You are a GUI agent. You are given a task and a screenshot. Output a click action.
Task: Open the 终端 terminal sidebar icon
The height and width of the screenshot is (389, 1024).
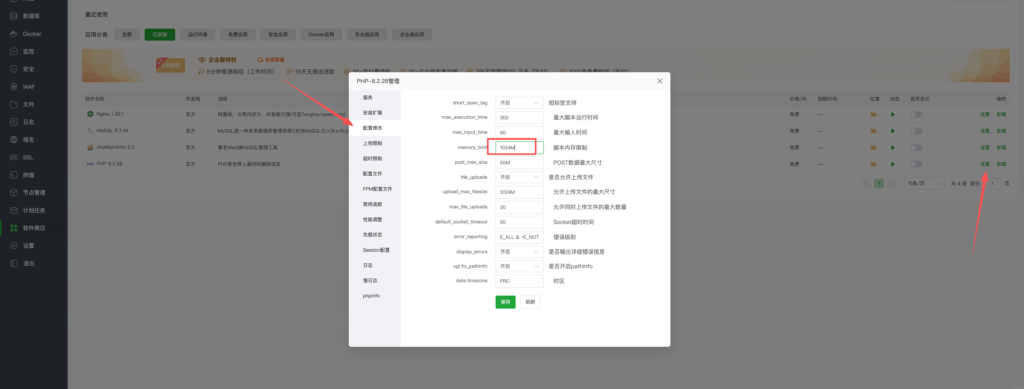coord(14,175)
